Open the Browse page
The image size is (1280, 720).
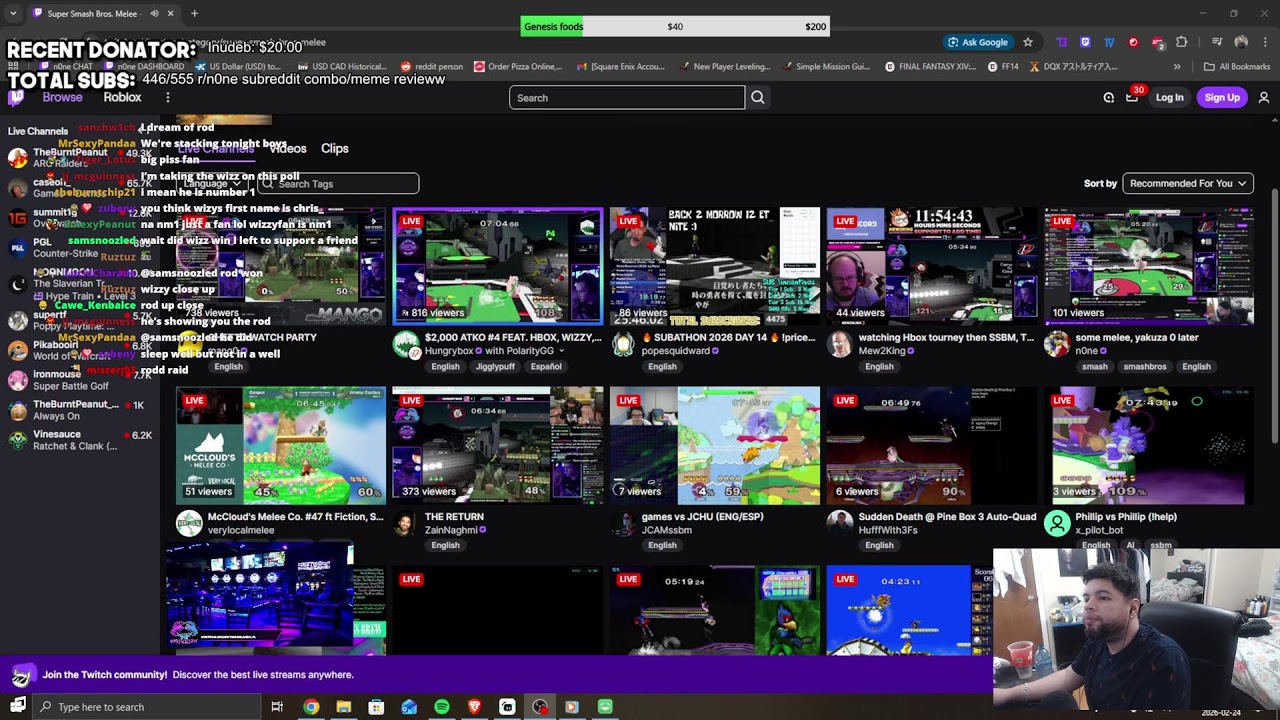coord(62,97)
